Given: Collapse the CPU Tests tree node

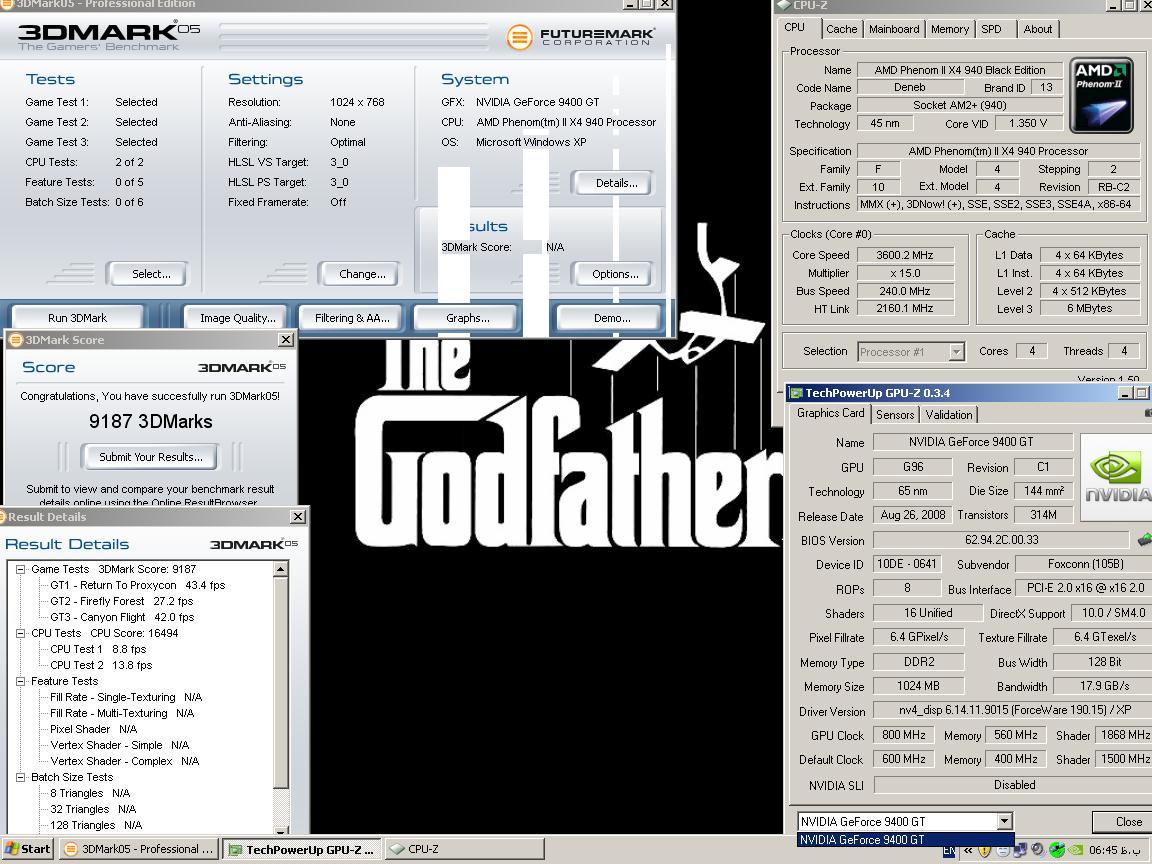Looking at the screenshot, I should tap(21, 633).
